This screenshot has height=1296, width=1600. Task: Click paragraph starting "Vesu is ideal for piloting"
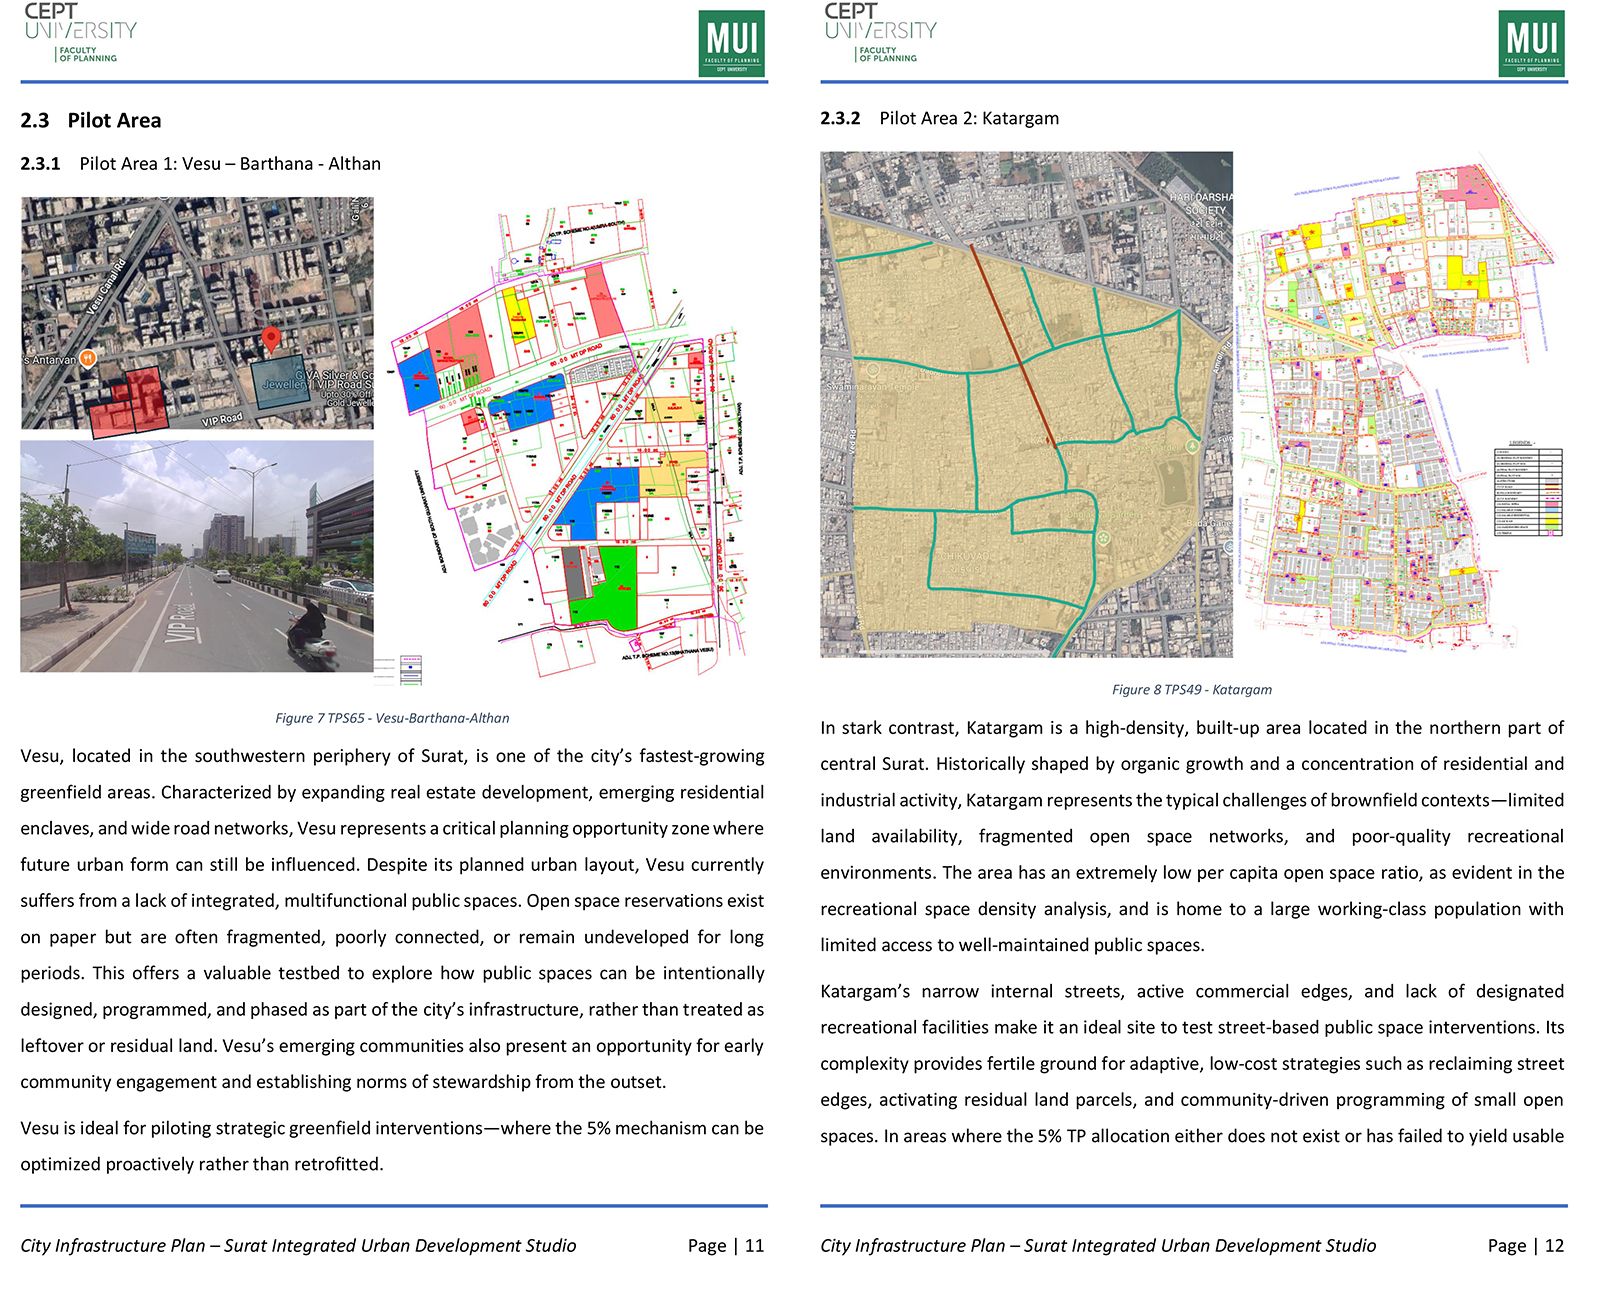coord(392,1146)
